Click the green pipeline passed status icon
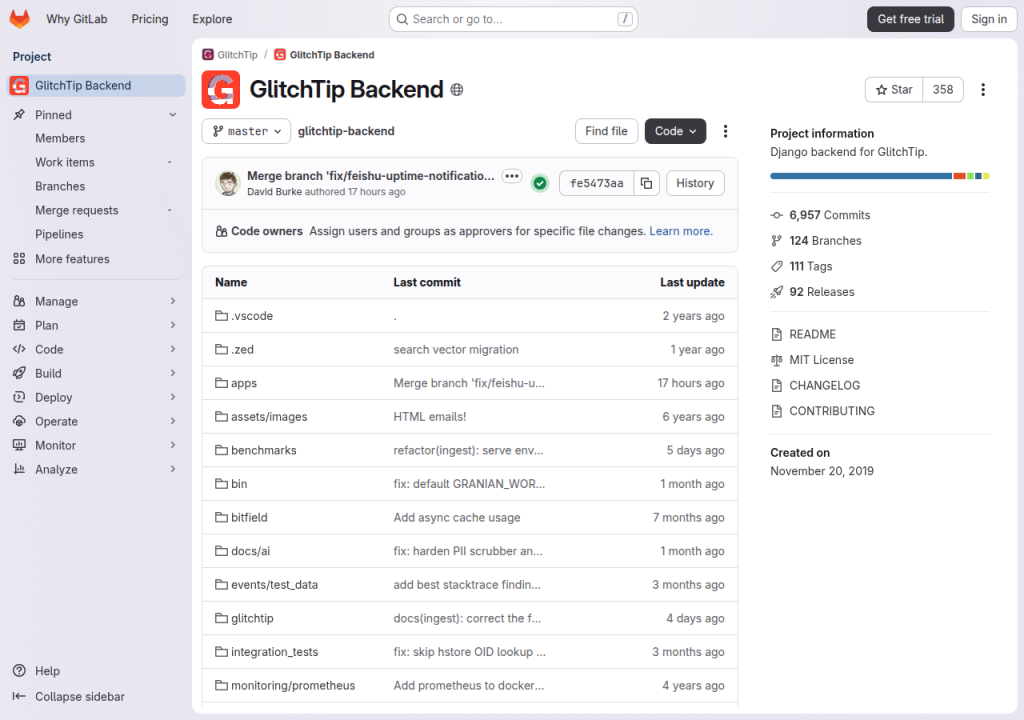This screenshot has width=1024, height=720. pyautogui.click(x=540, y=184)
